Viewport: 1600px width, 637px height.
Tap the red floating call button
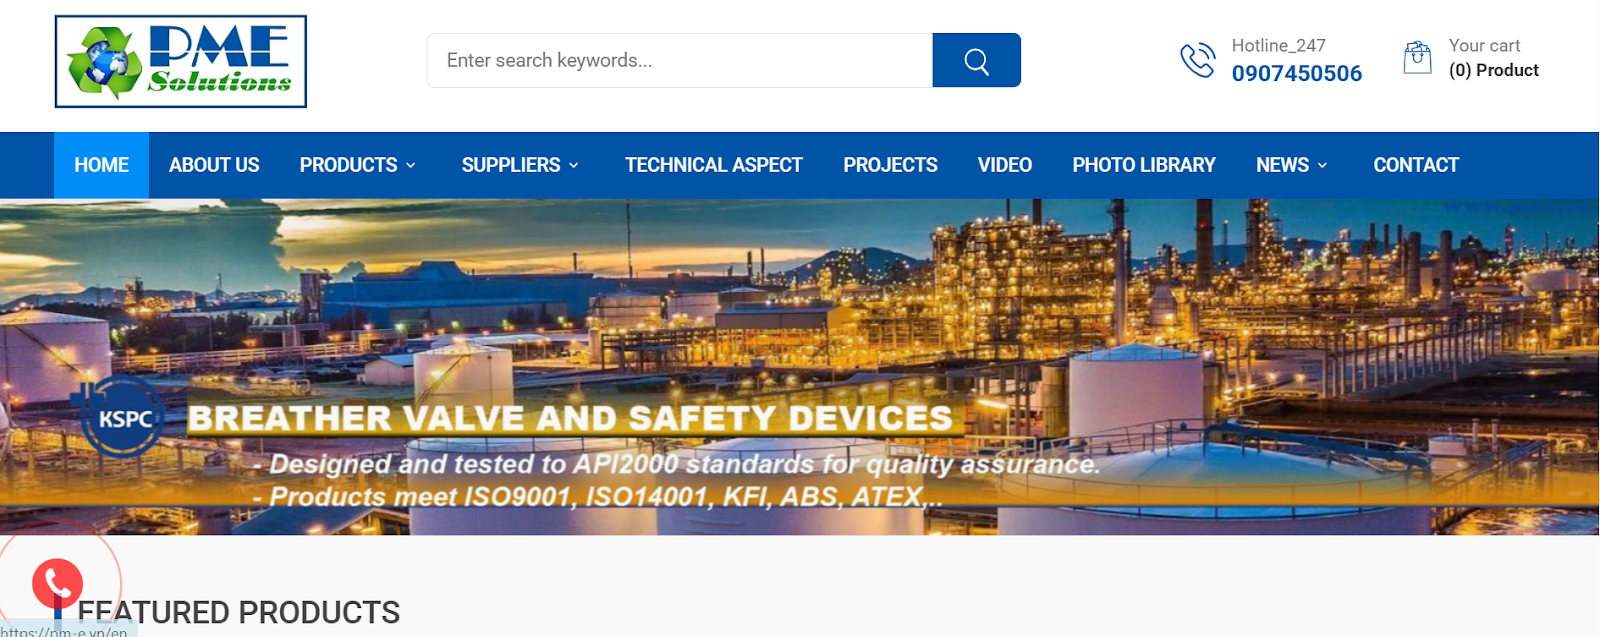coord(57,583)
